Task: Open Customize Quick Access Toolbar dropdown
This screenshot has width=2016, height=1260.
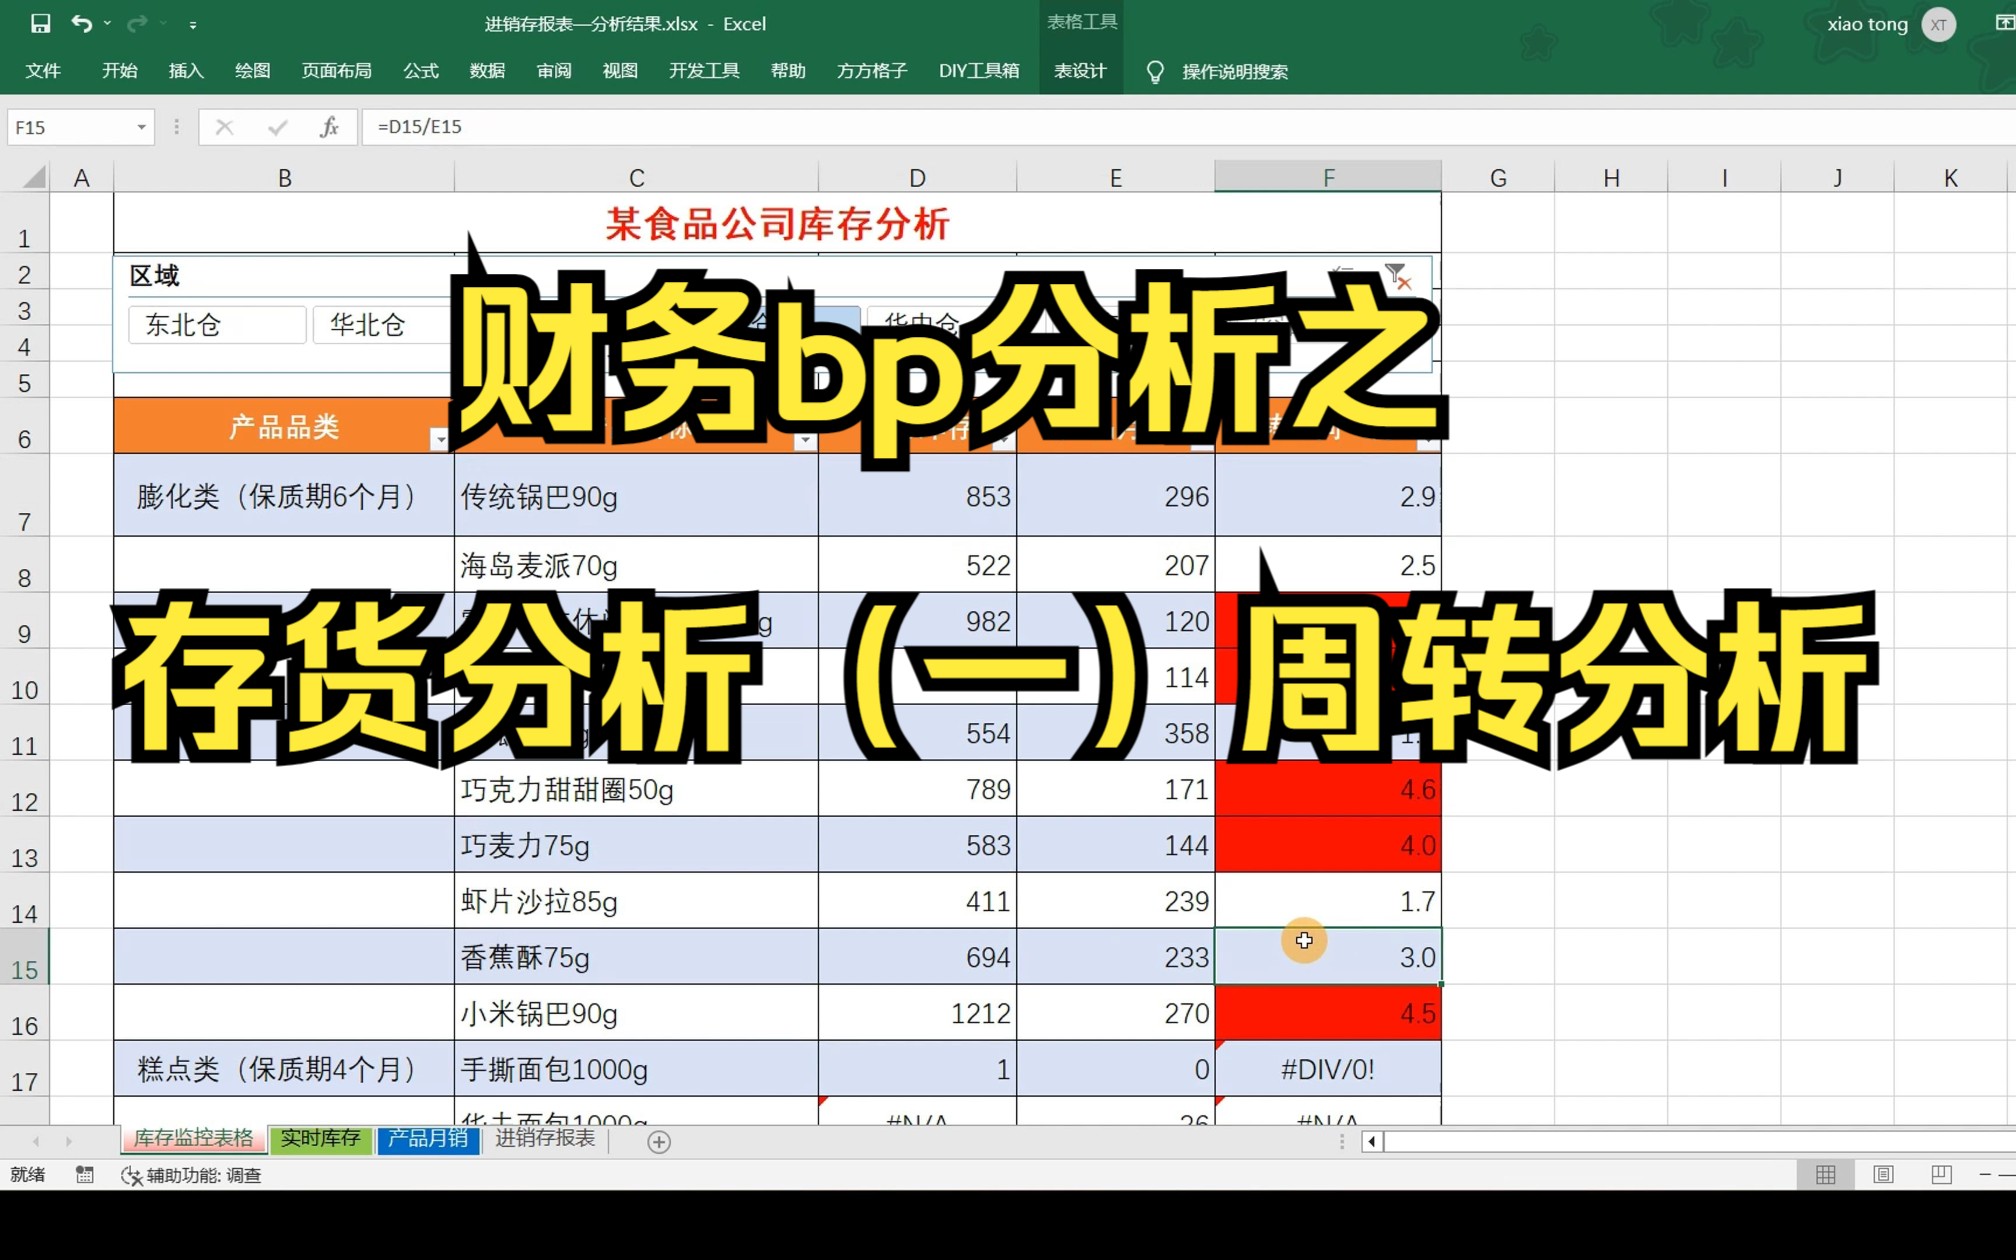Action: click(x=193, y=24)
